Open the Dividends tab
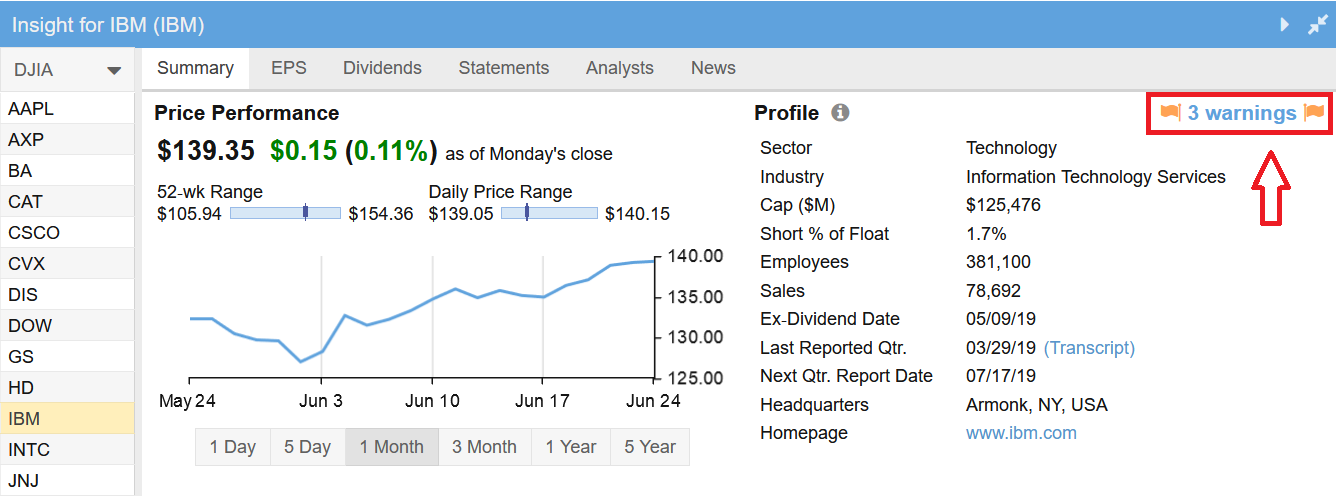The height and width of the screenshot is (496, 1336). pyautogui.click(x=382, y=68)
